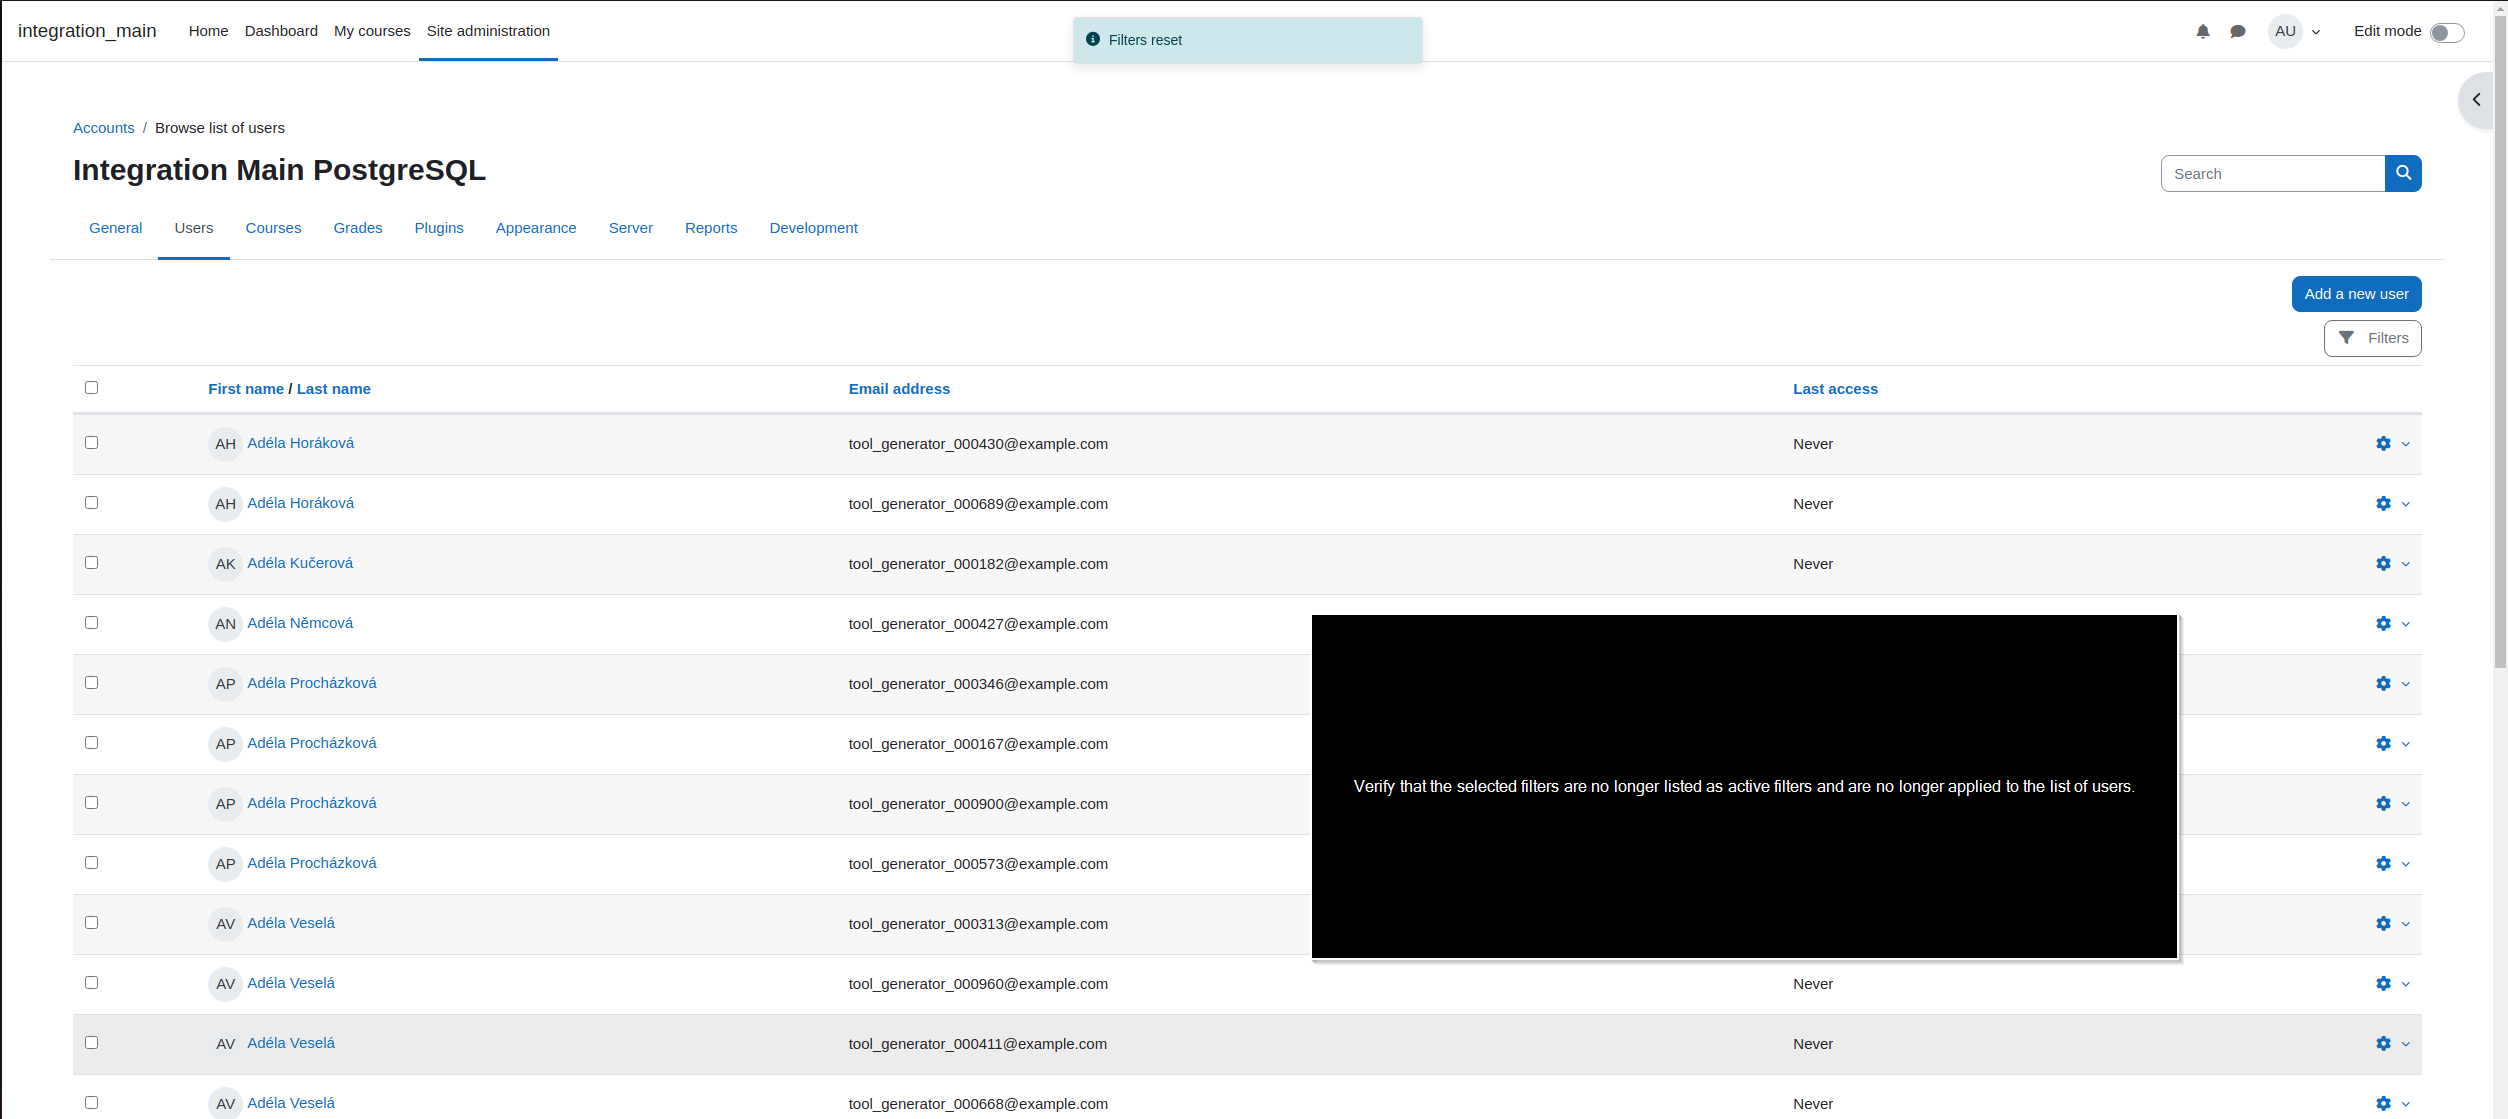Expand actions chevron for tool_generator_000427
The image size is (2508, 1119).
click(x=2406, y=624)
